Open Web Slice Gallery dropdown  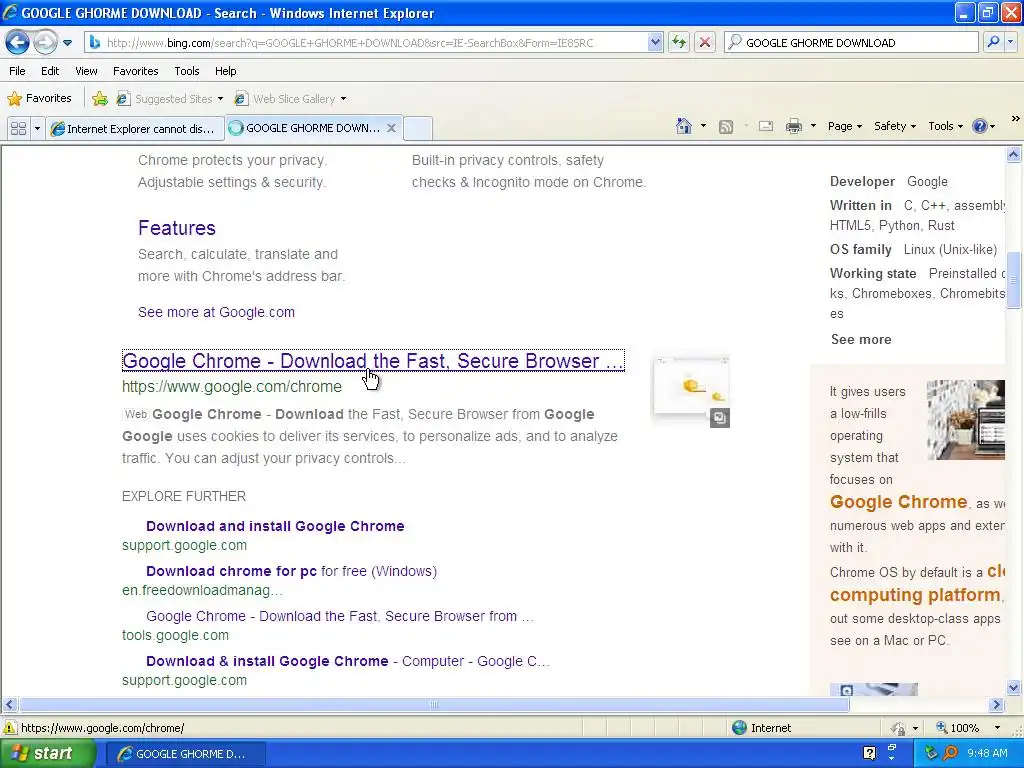coord(291,99)
